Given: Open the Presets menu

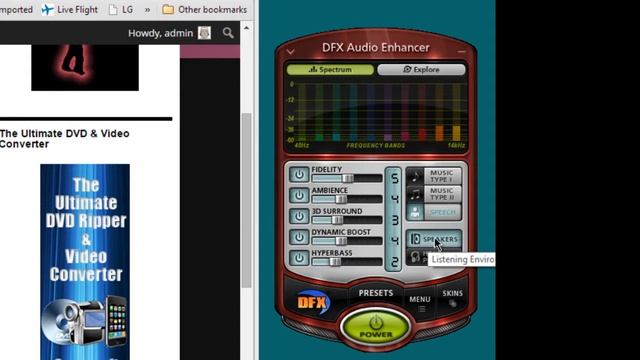Looking at the screenshot, I should [376, 293].
